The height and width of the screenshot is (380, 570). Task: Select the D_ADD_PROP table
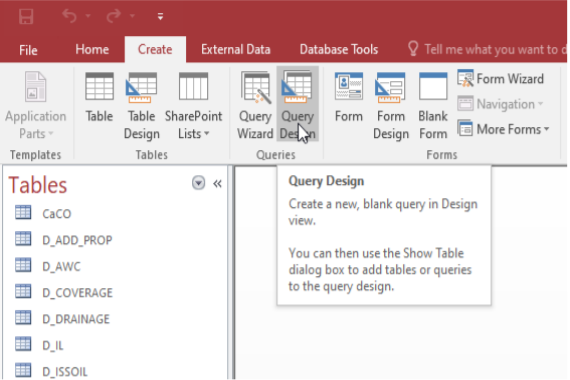click(77, 240)
